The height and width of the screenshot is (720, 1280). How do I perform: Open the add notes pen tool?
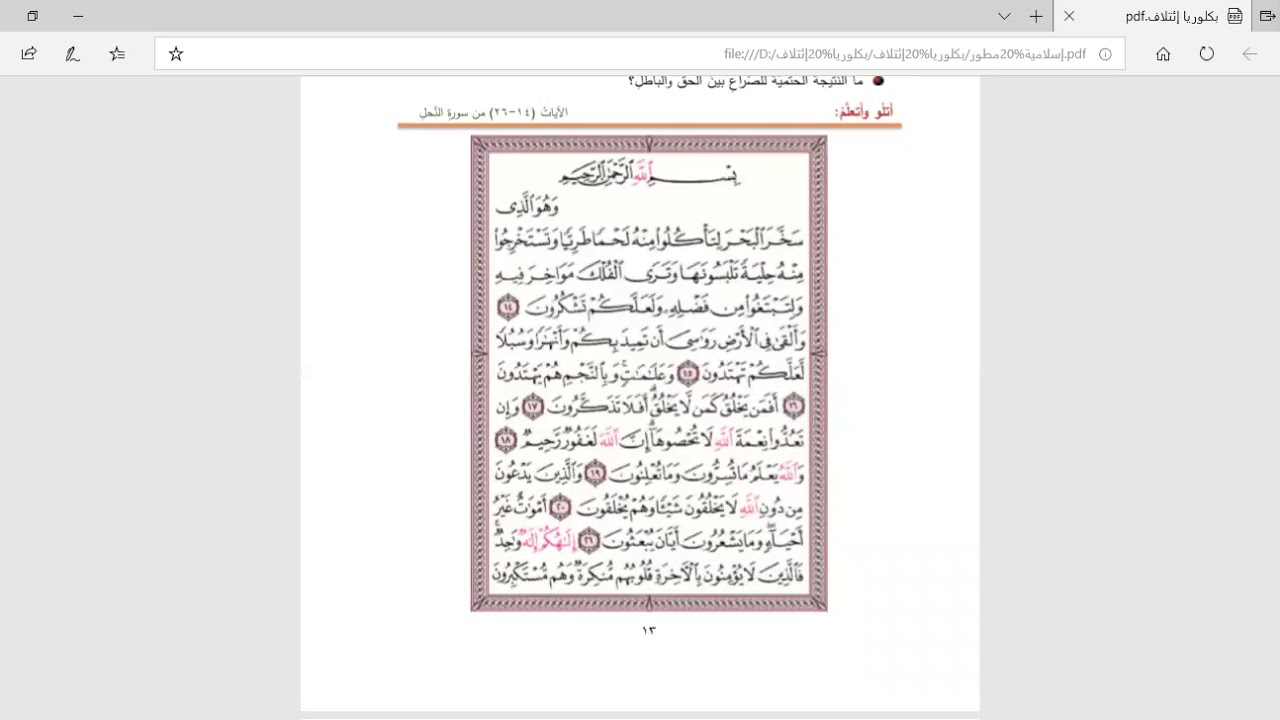tap(73, 54)
